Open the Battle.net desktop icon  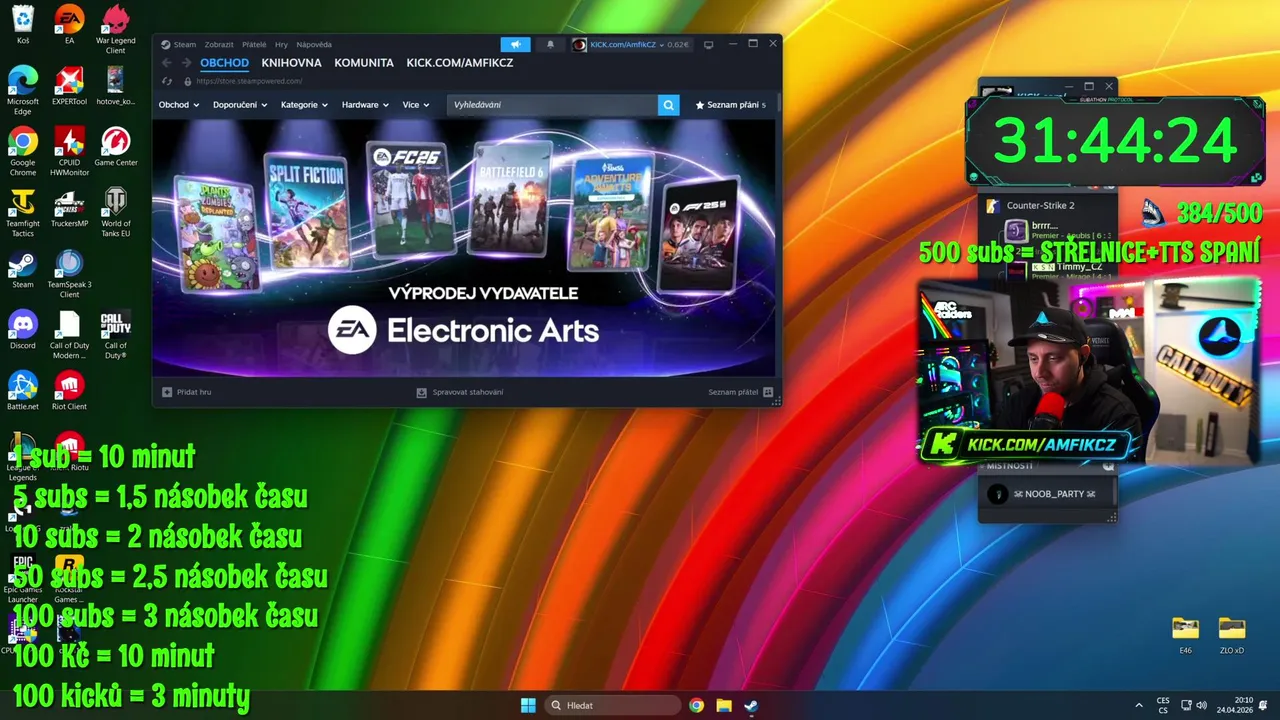[x=23, y=392]
